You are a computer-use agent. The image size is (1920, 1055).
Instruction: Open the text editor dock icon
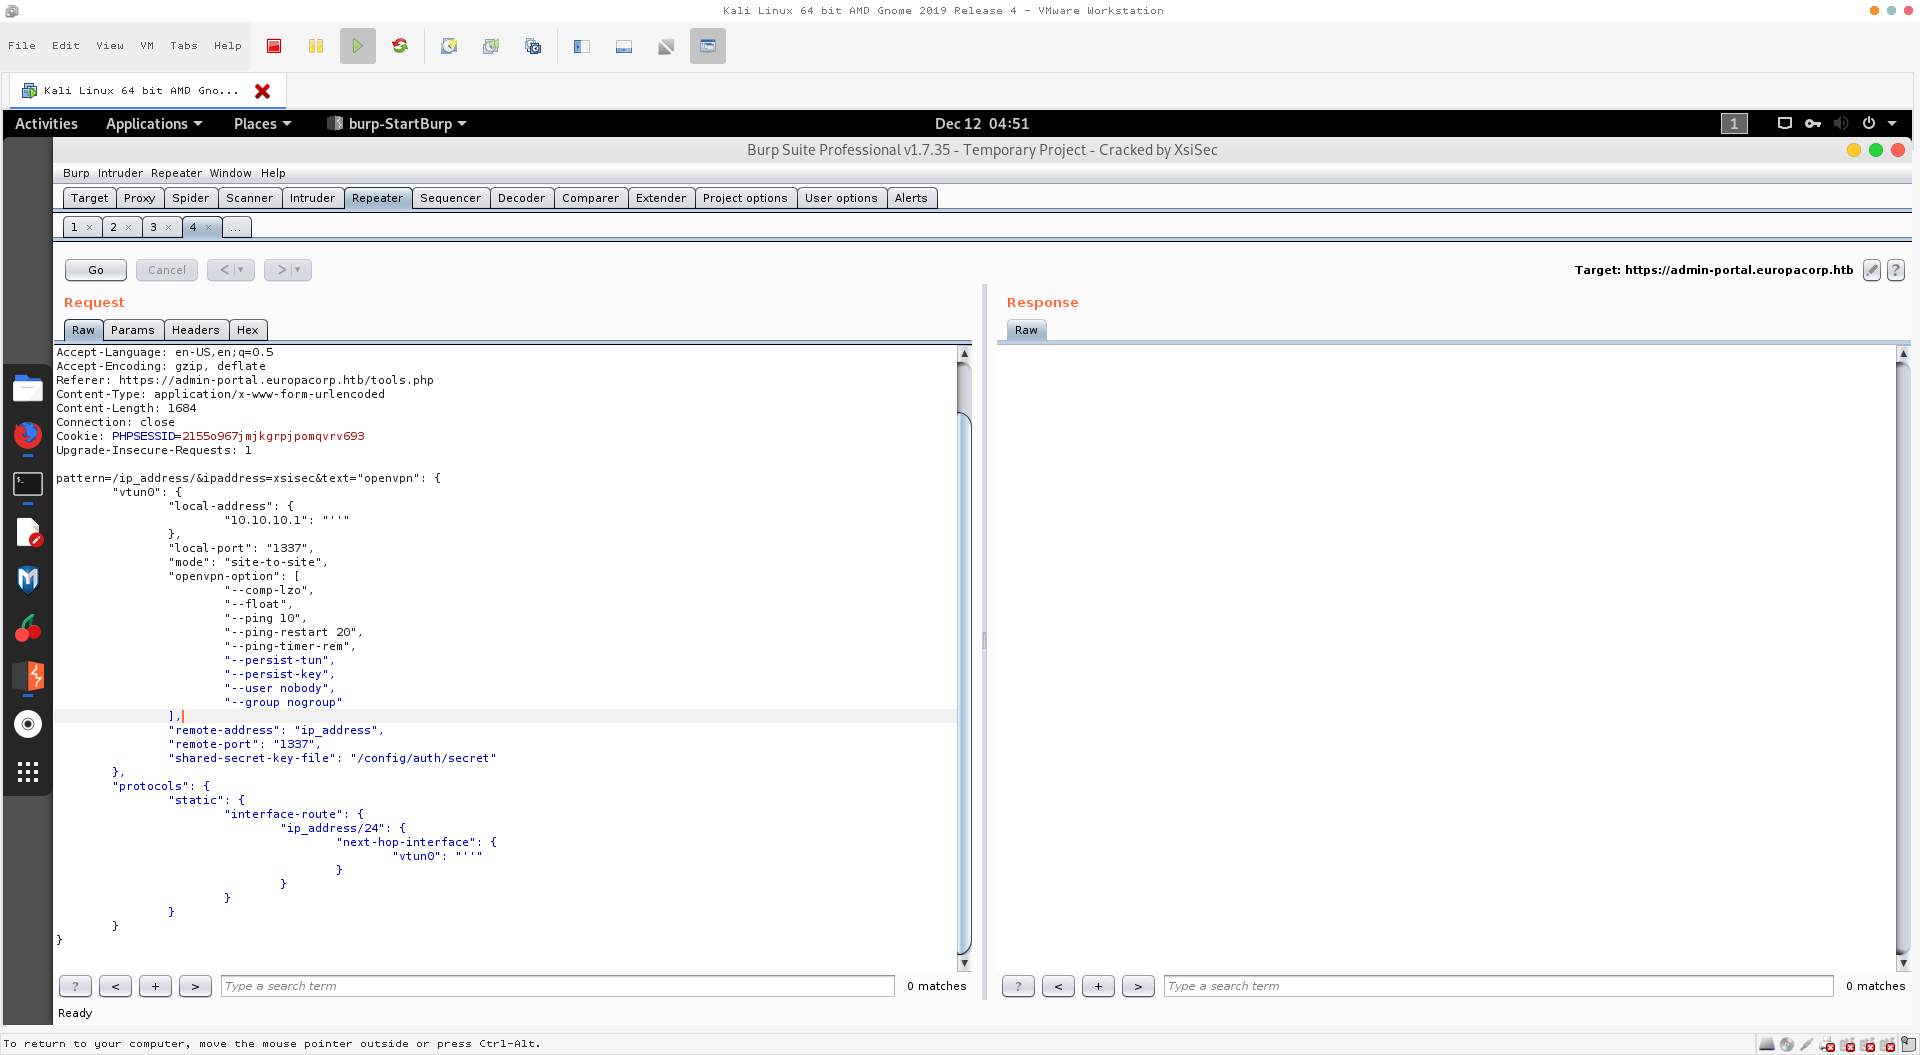tap(28, 532)
